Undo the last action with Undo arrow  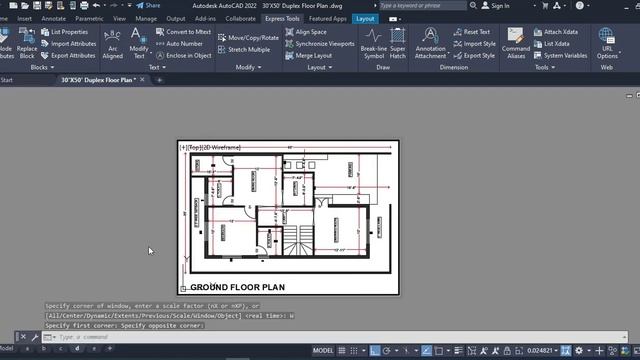[x=96, y=6]
